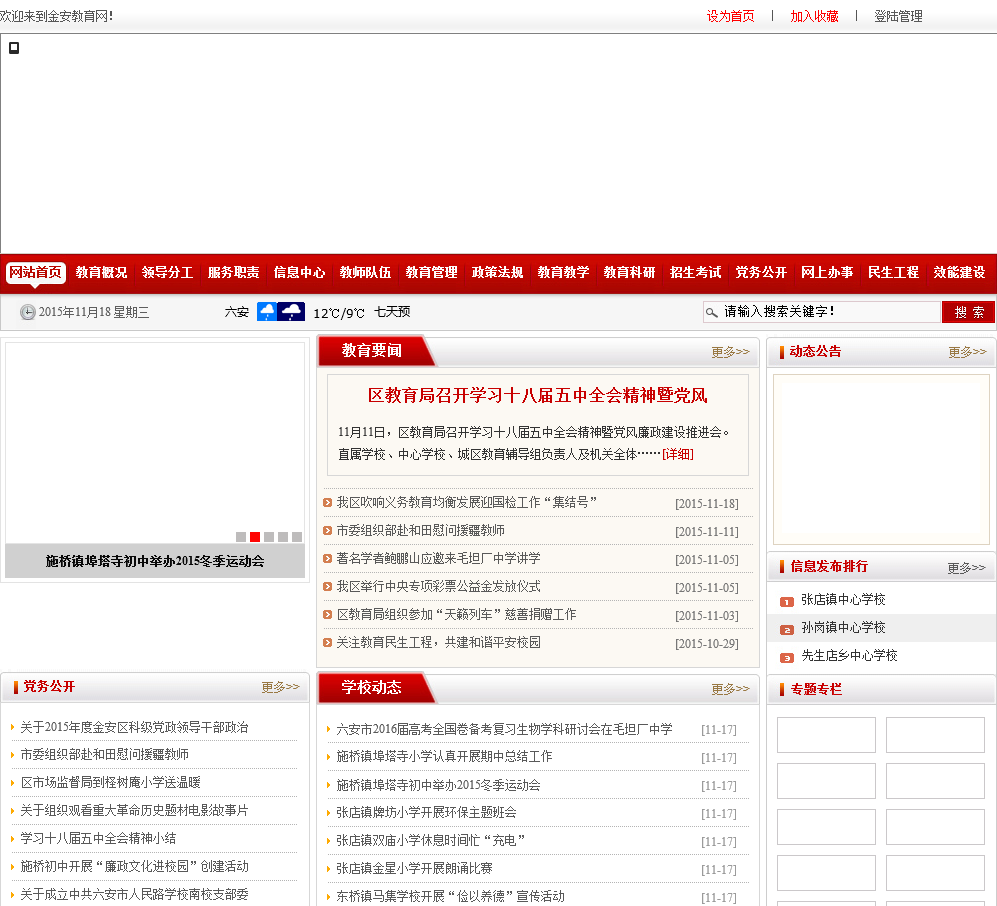The image size is (997, 906).
Task: Open the 招生考试 nav item
Action: coord(696,273)
